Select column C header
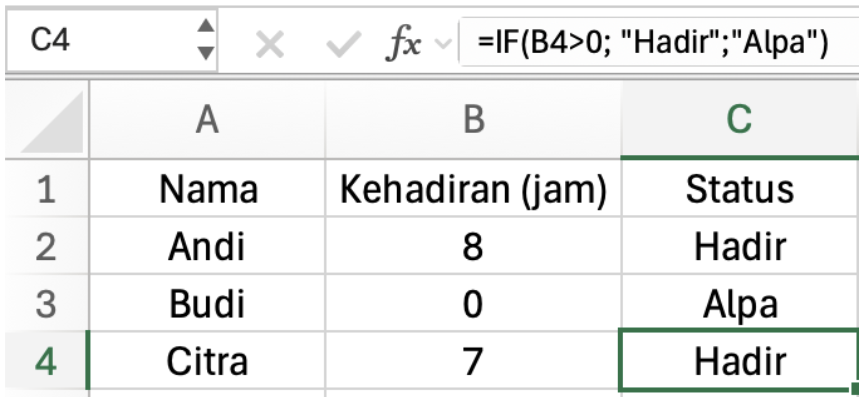The height and width of the screenshot is (400, 864). point(739,120)
